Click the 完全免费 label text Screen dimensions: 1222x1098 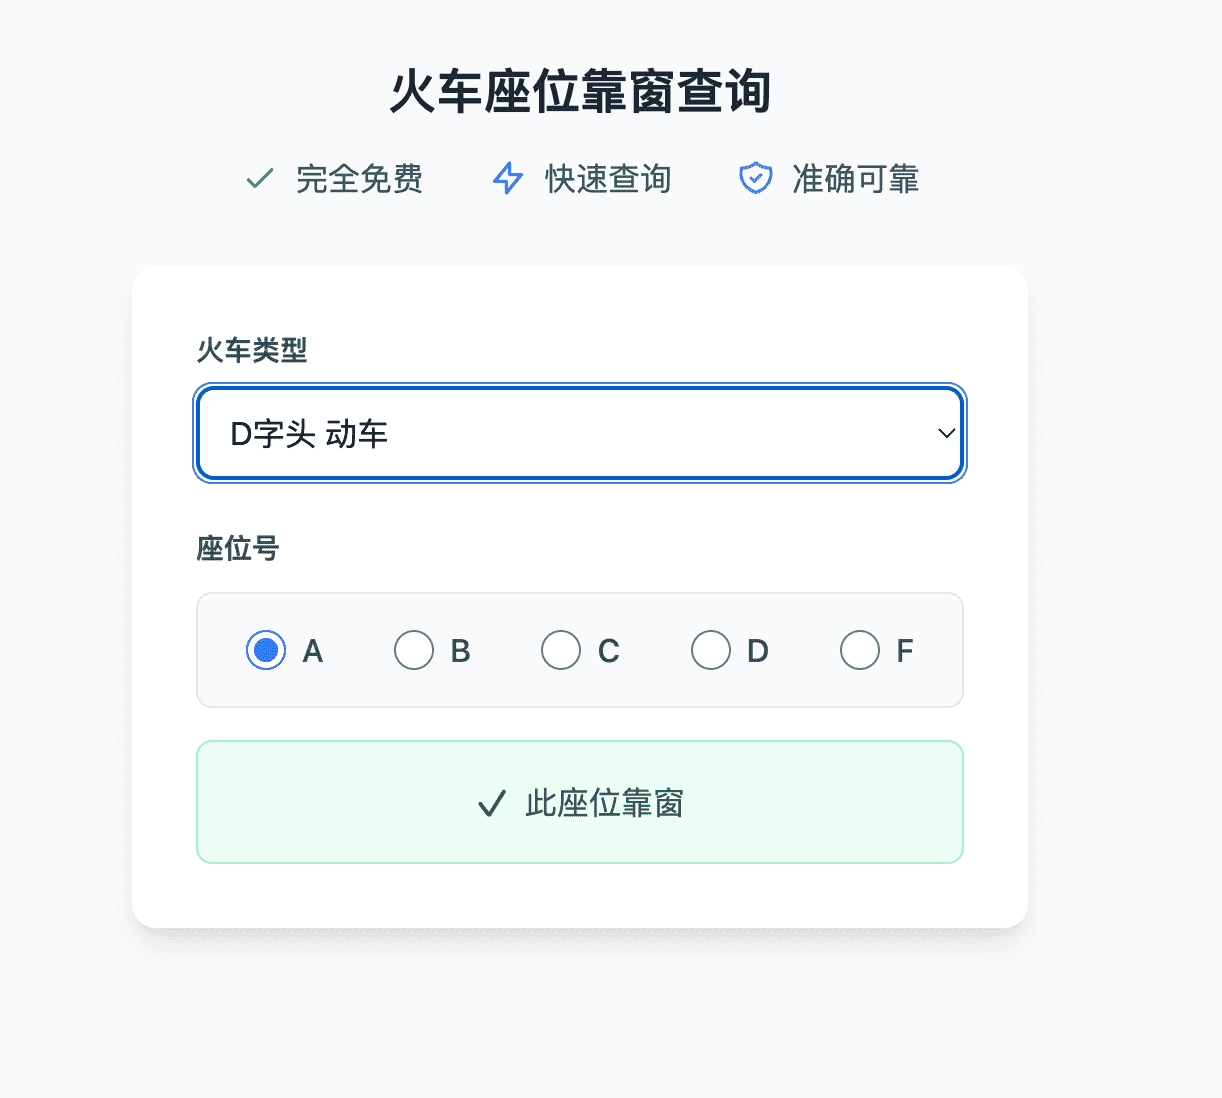pyautogui.click(x=359, y=179)
